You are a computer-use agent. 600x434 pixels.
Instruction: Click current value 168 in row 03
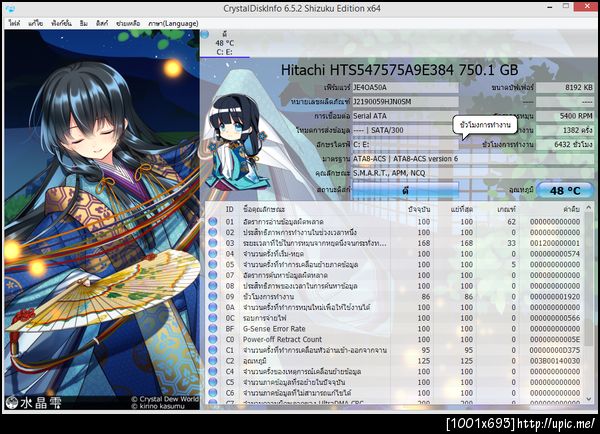(424, 243)
